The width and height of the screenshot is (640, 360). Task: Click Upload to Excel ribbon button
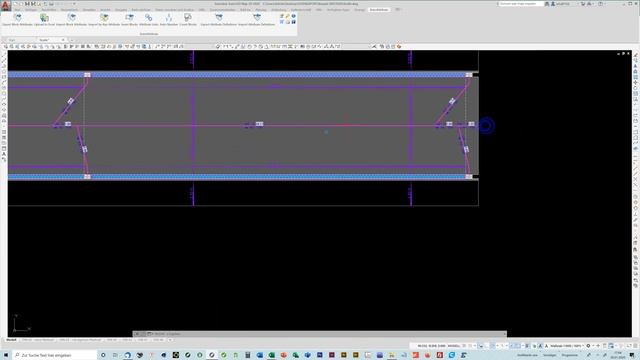click(x=44, y=20)
